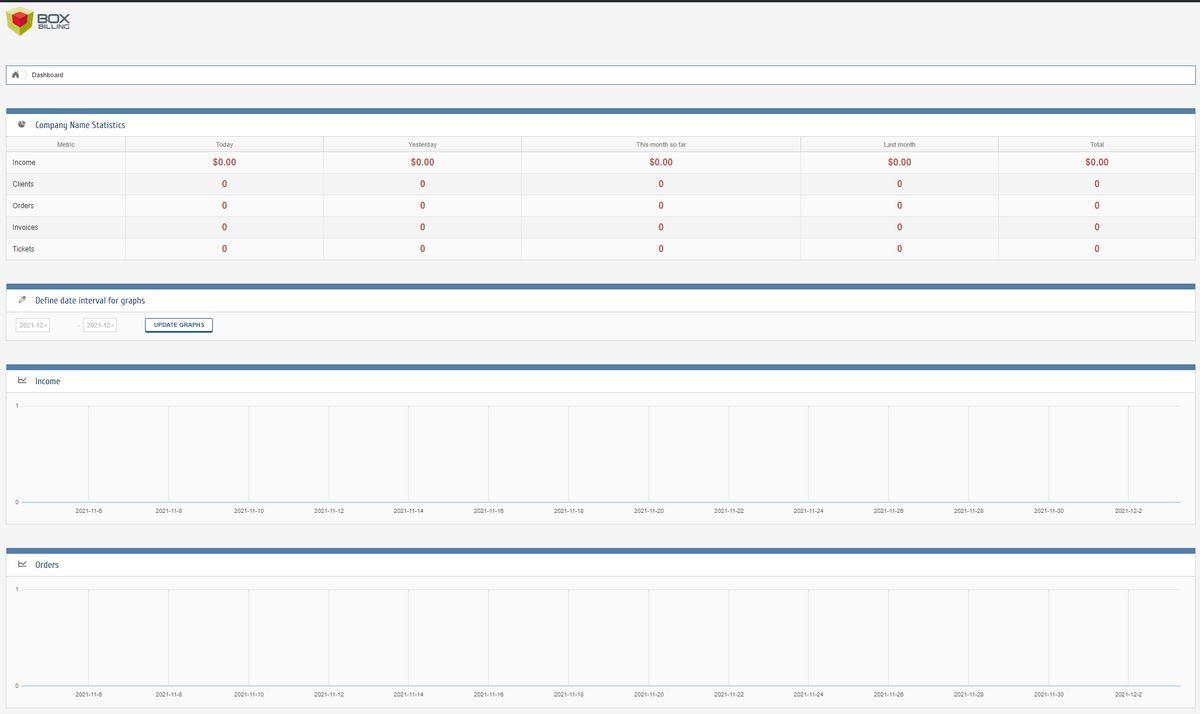Select the Tickets row label in statistics table
The height and width of the screenshot is (714, 1200).
point(24,249)
